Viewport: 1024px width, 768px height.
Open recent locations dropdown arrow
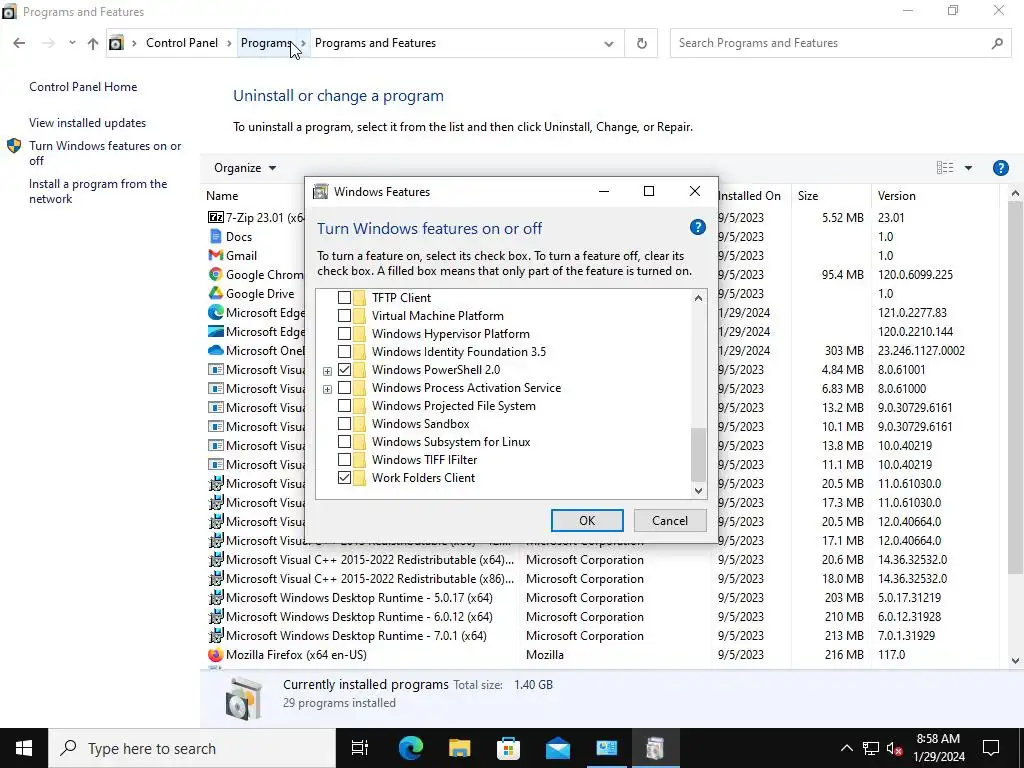72,43
